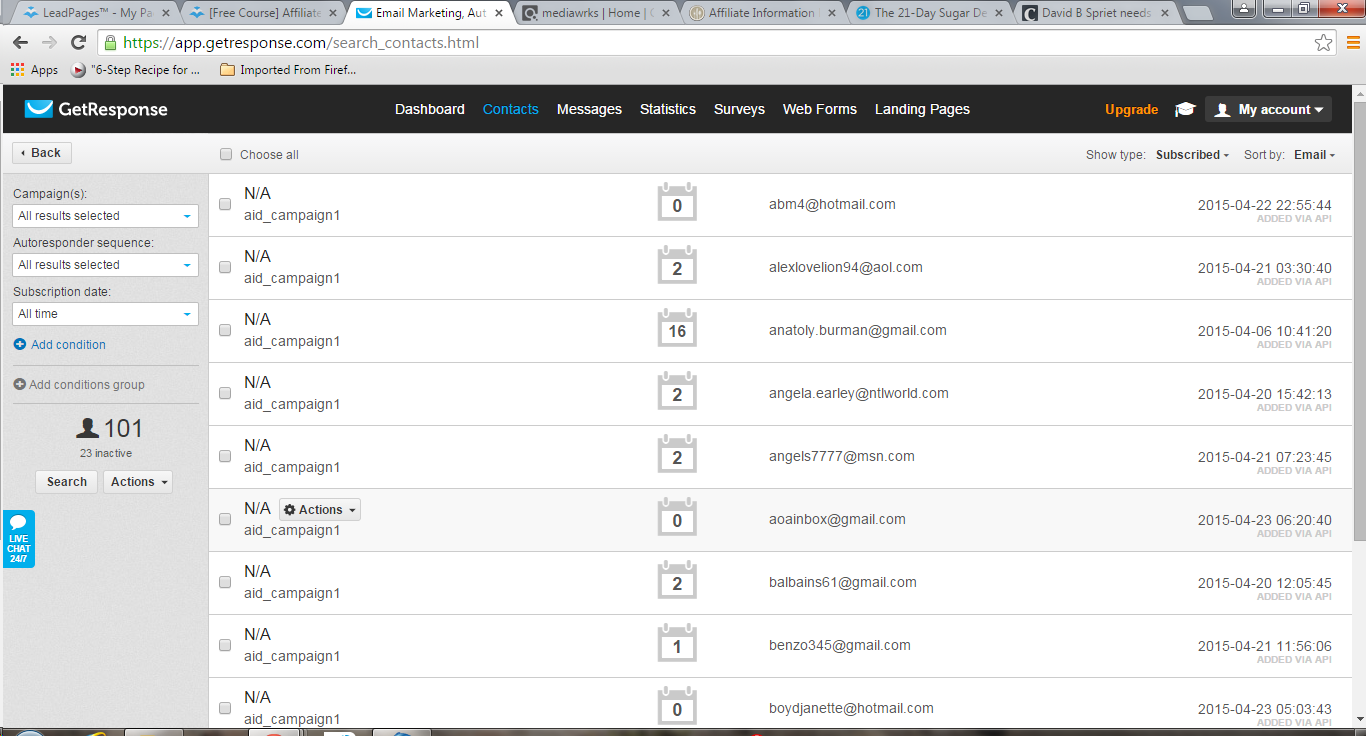Image resolution: width=1366 pixels, height=736 pixels.
Task: Open the 6-Step Recipe bookmark
Action: coord(136,70)
